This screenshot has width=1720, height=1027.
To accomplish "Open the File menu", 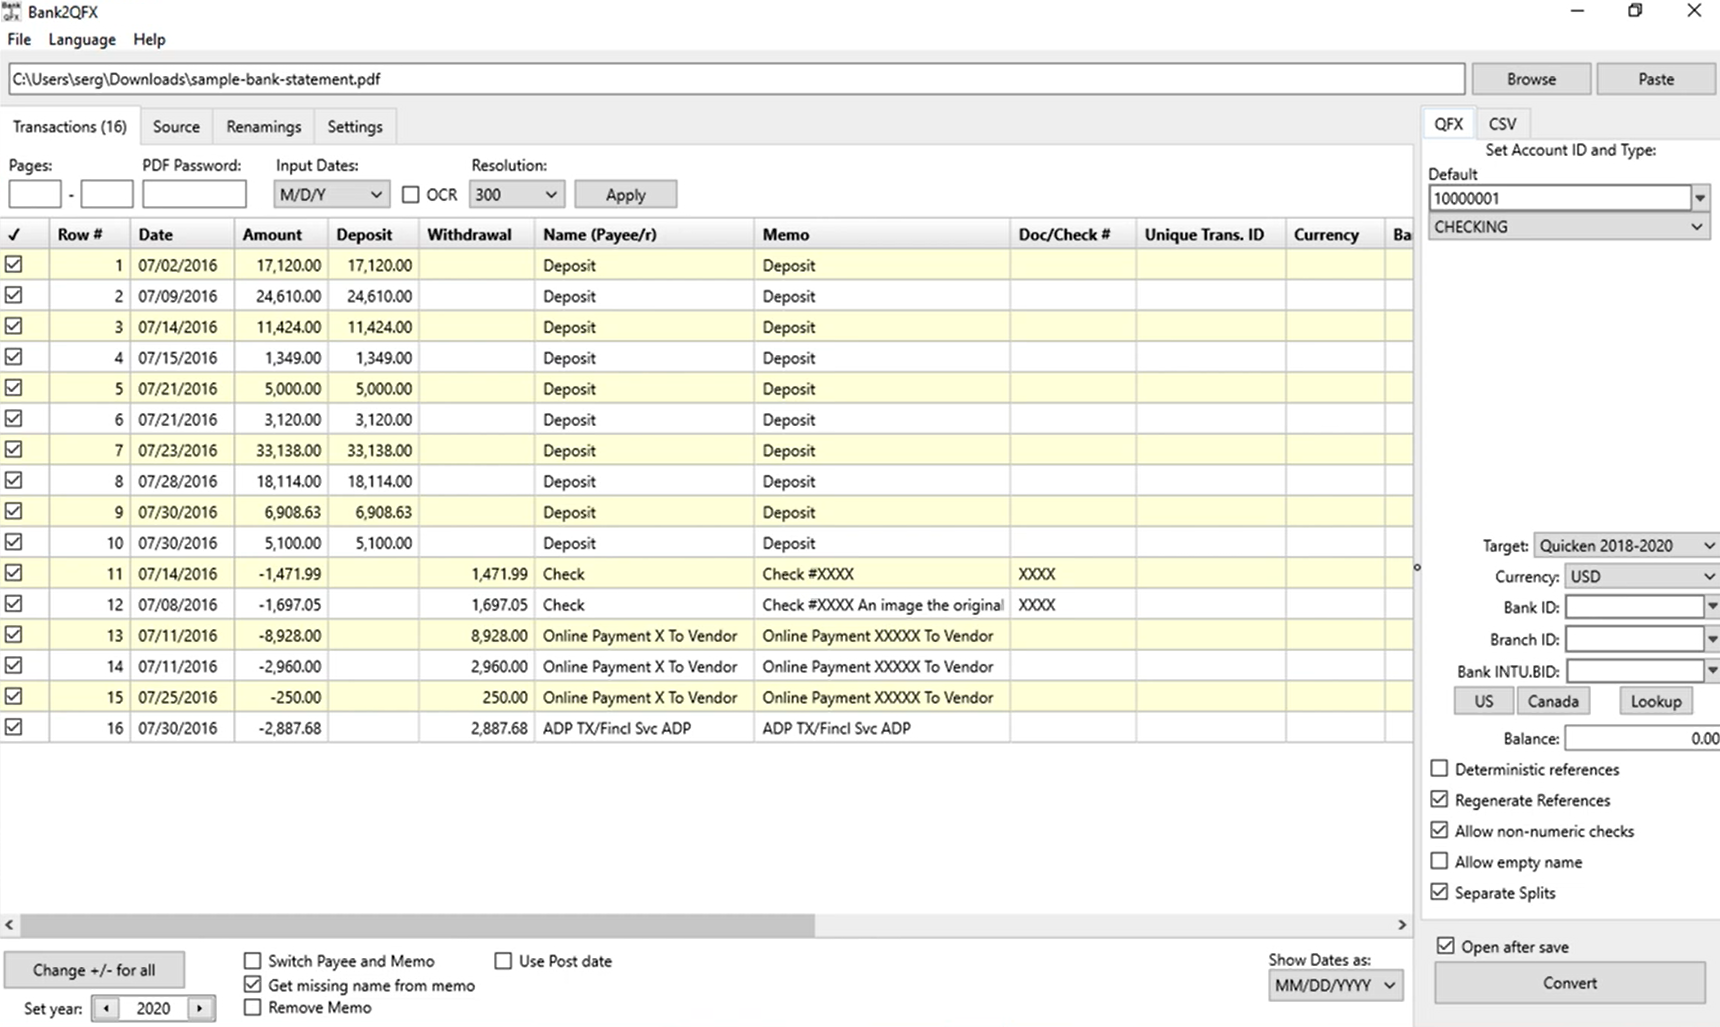I will (x=19, y=40).
